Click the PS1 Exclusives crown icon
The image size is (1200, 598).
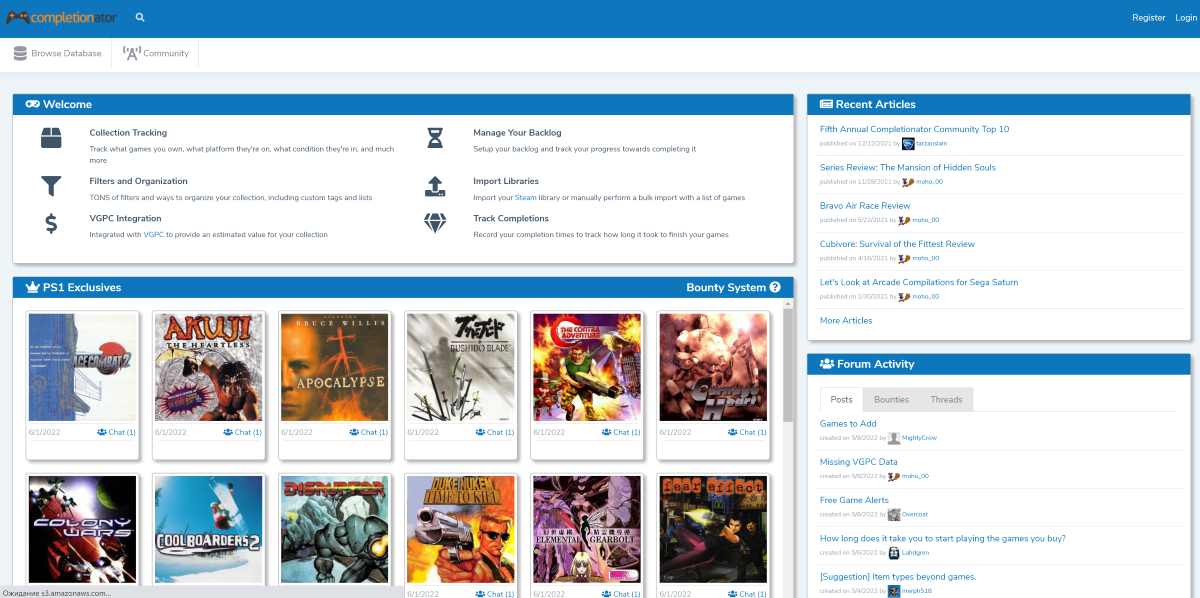(x=32, y=288)
